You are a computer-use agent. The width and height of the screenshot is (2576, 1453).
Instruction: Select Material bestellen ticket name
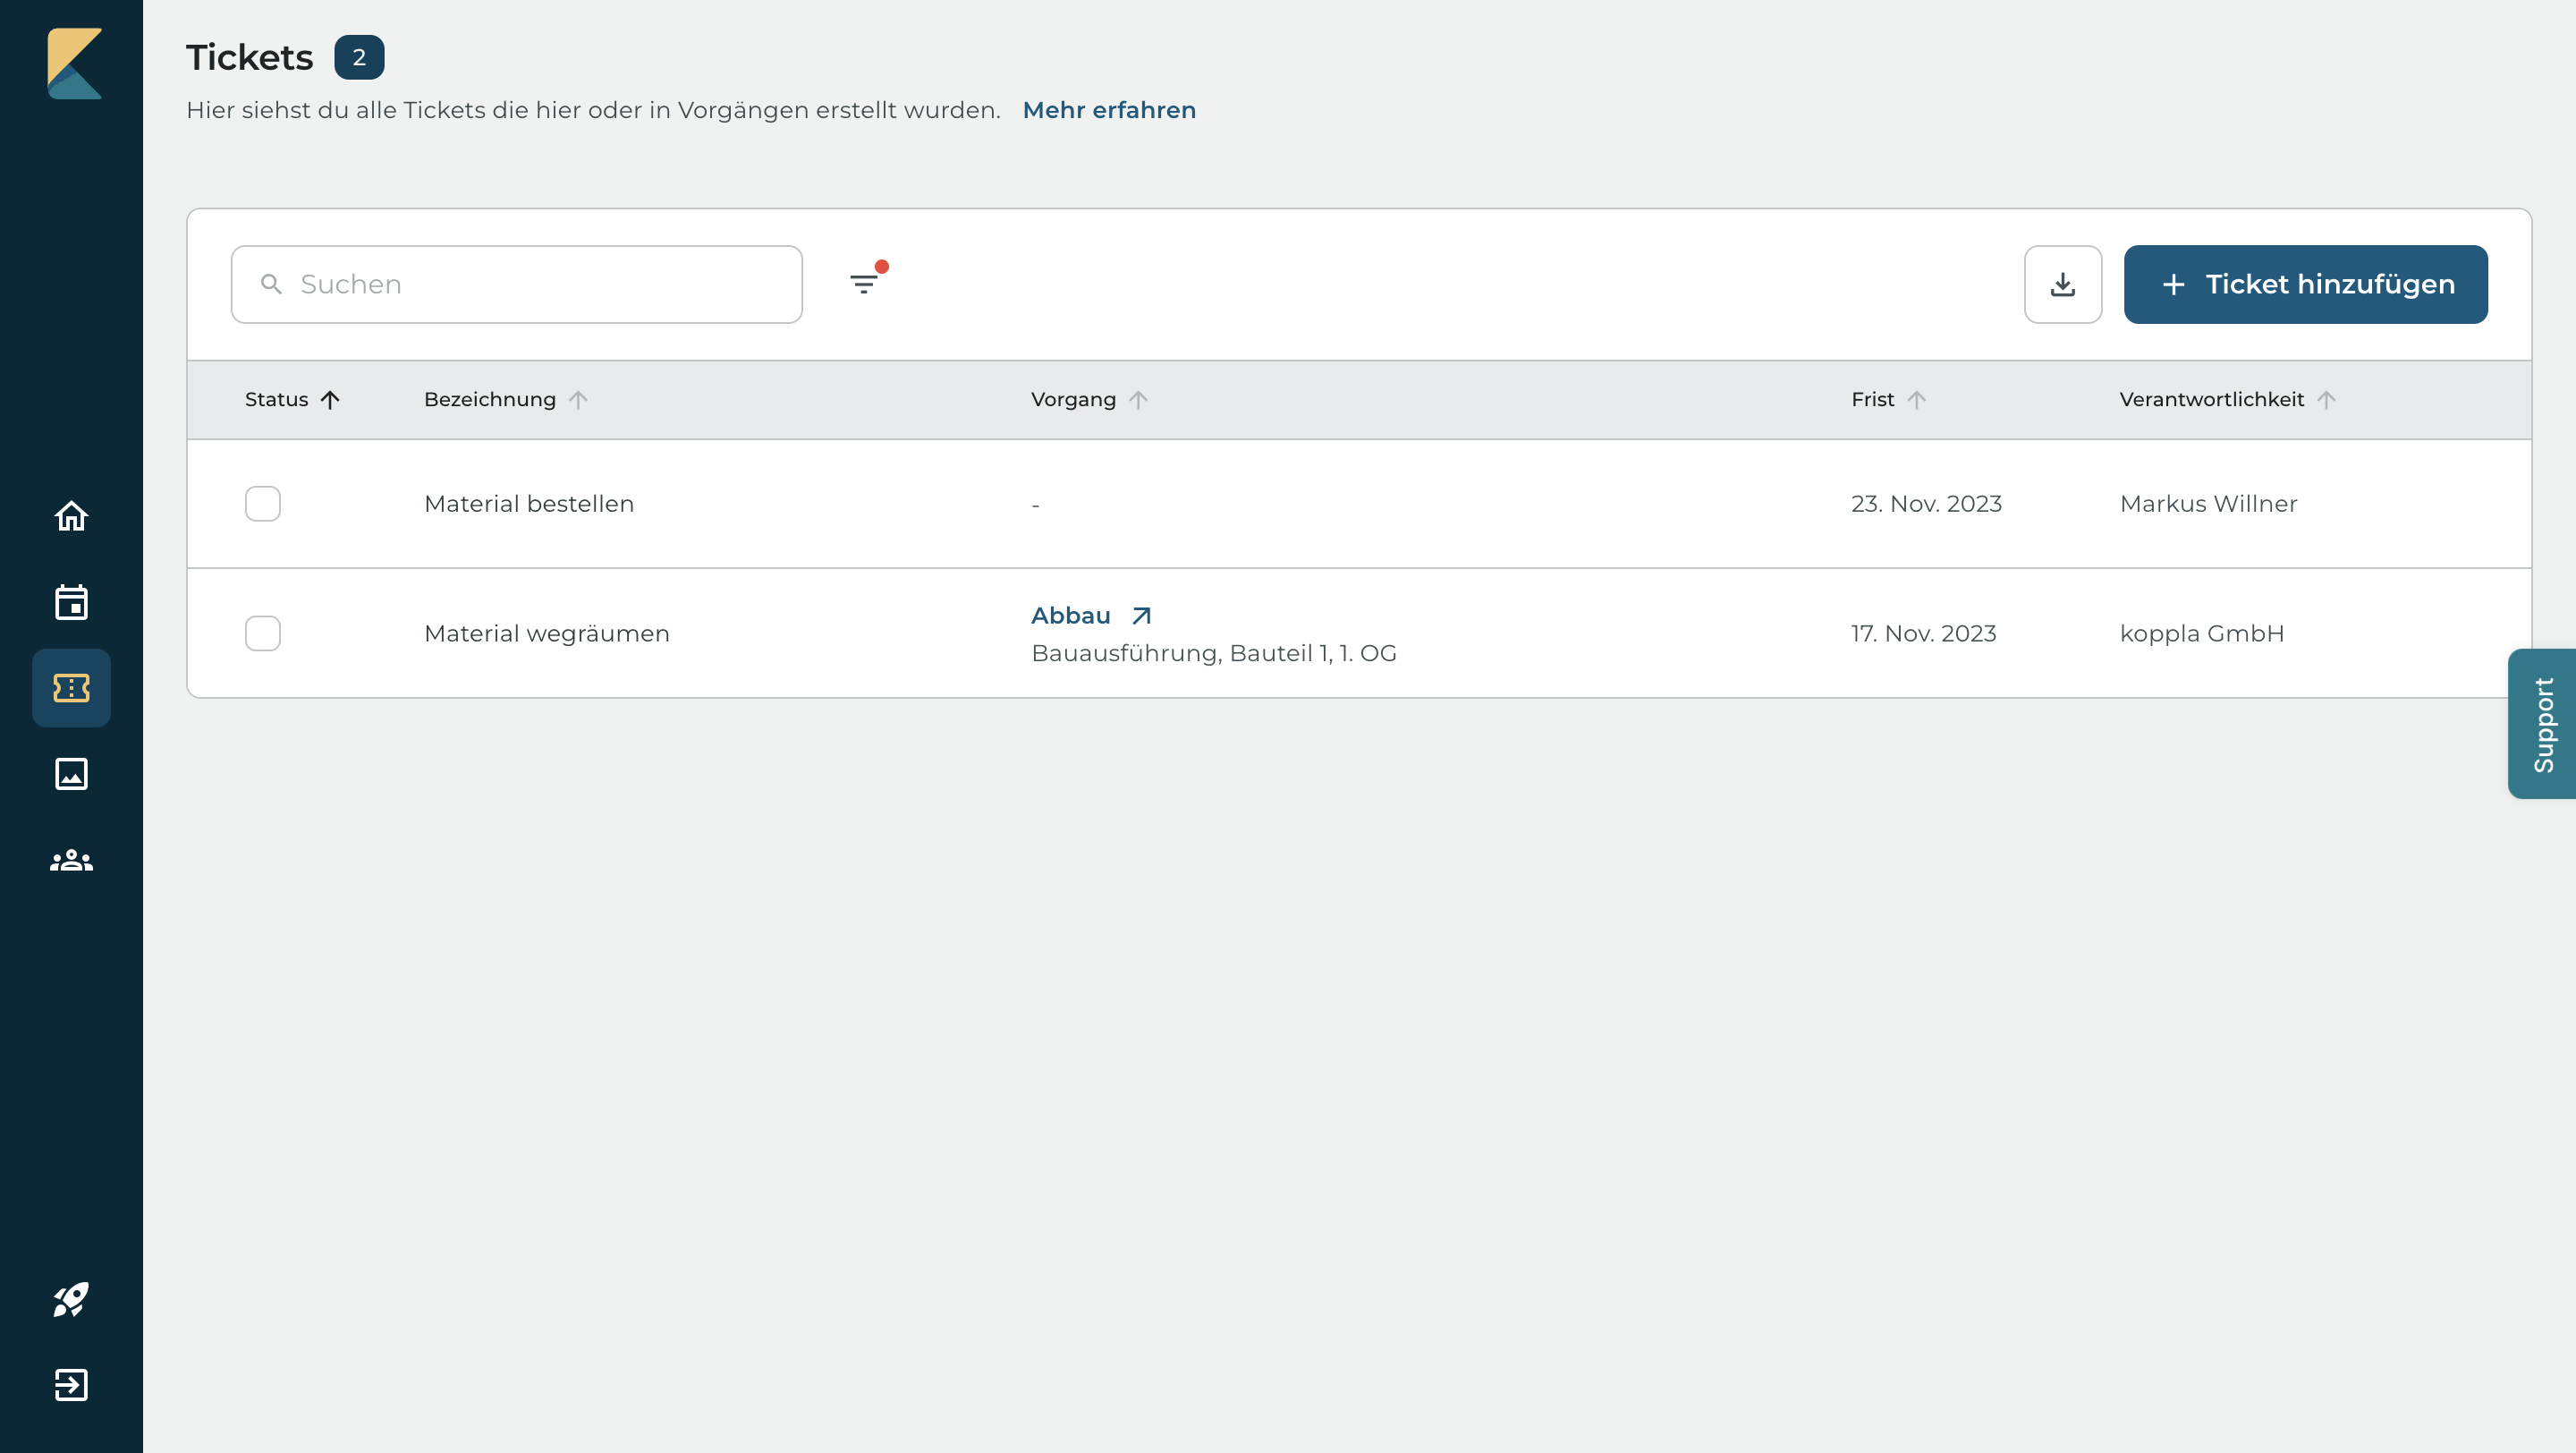[x=529, y=504]
